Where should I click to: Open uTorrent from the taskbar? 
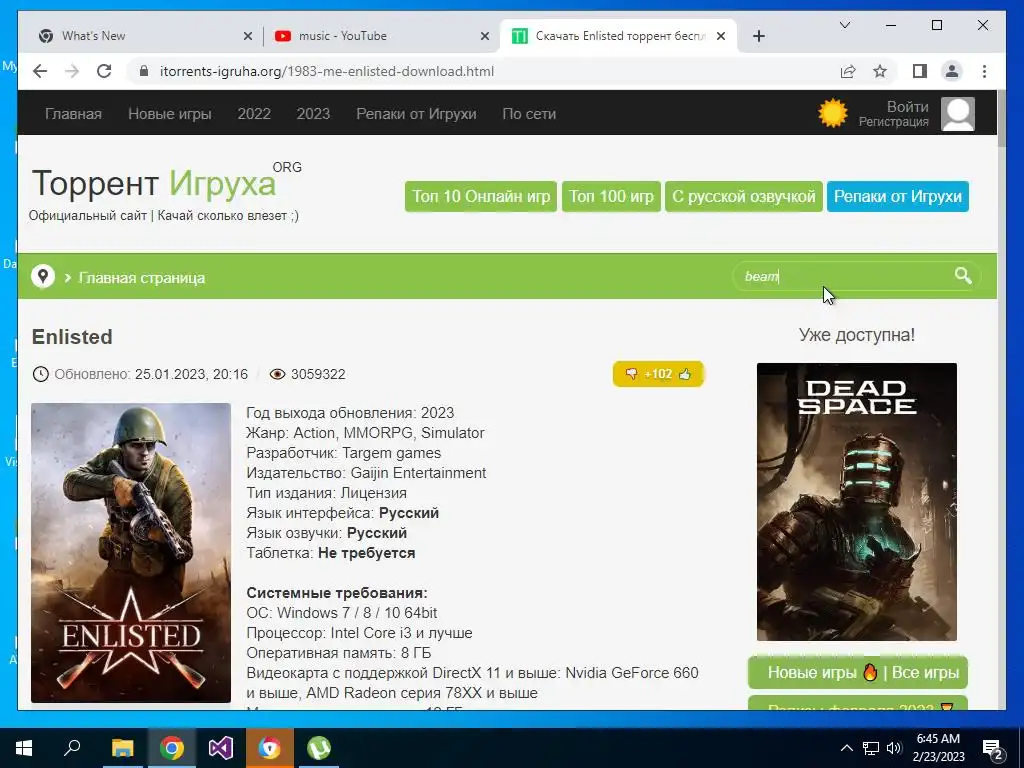tap(319, 748)
